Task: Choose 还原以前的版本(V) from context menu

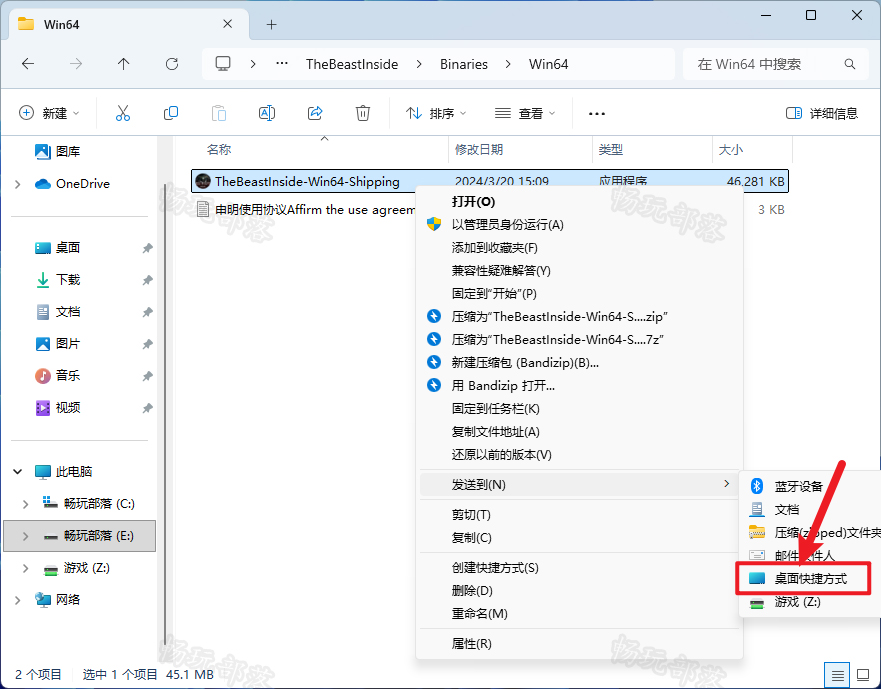Action: click(x=579, y=455)
